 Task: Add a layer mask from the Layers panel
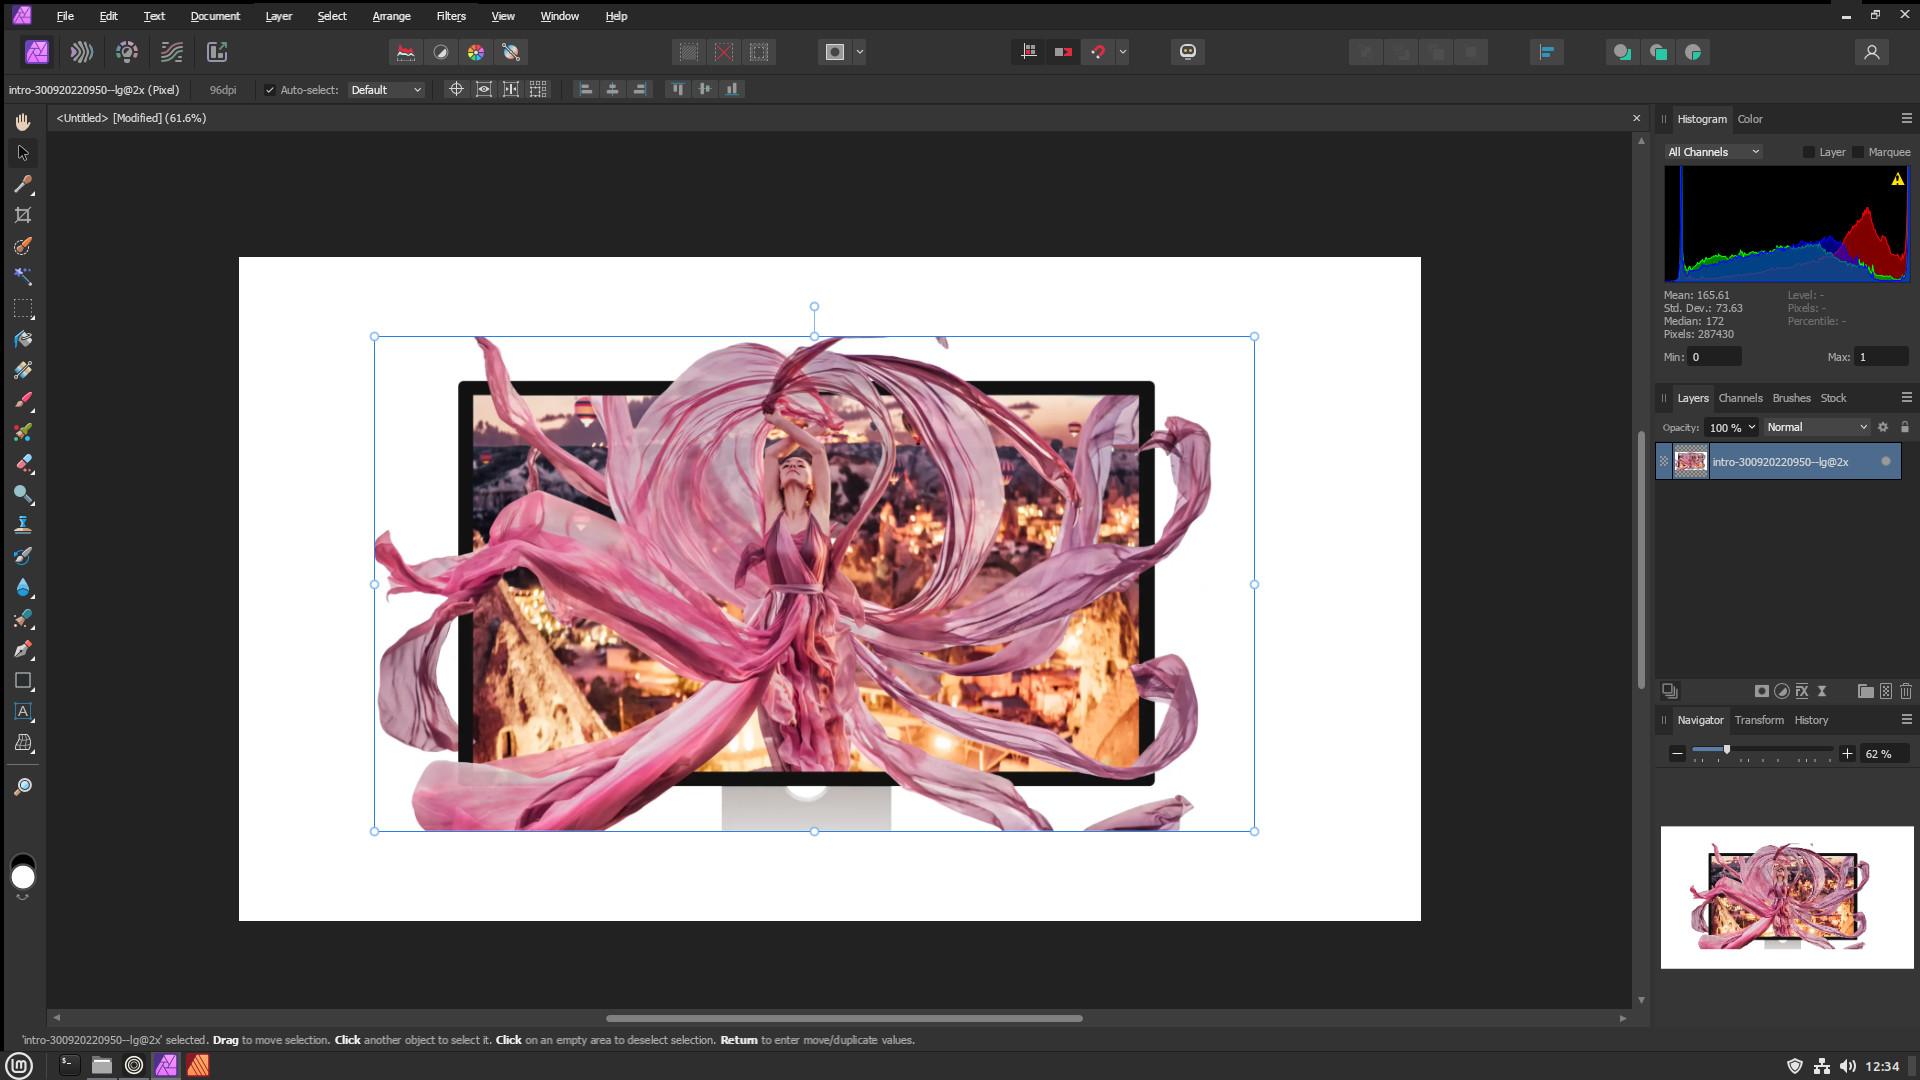1762,691
